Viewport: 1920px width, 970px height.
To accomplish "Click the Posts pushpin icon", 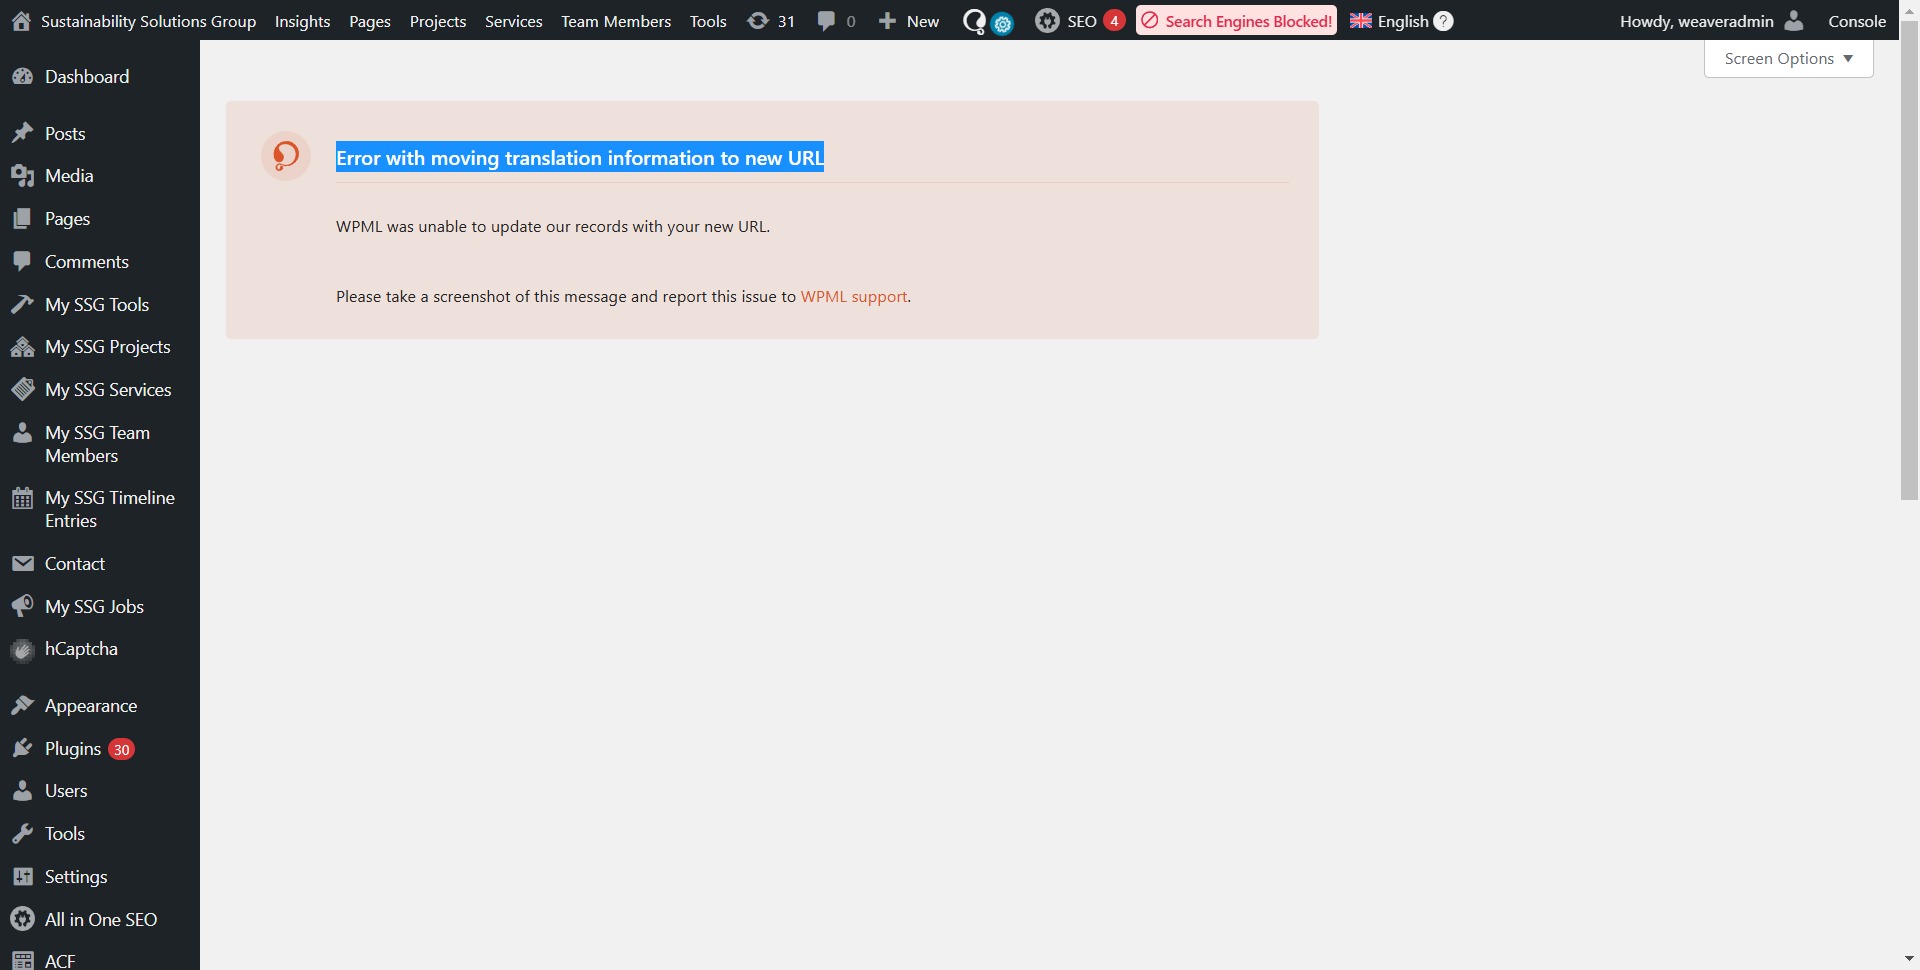I will [22, 134].
